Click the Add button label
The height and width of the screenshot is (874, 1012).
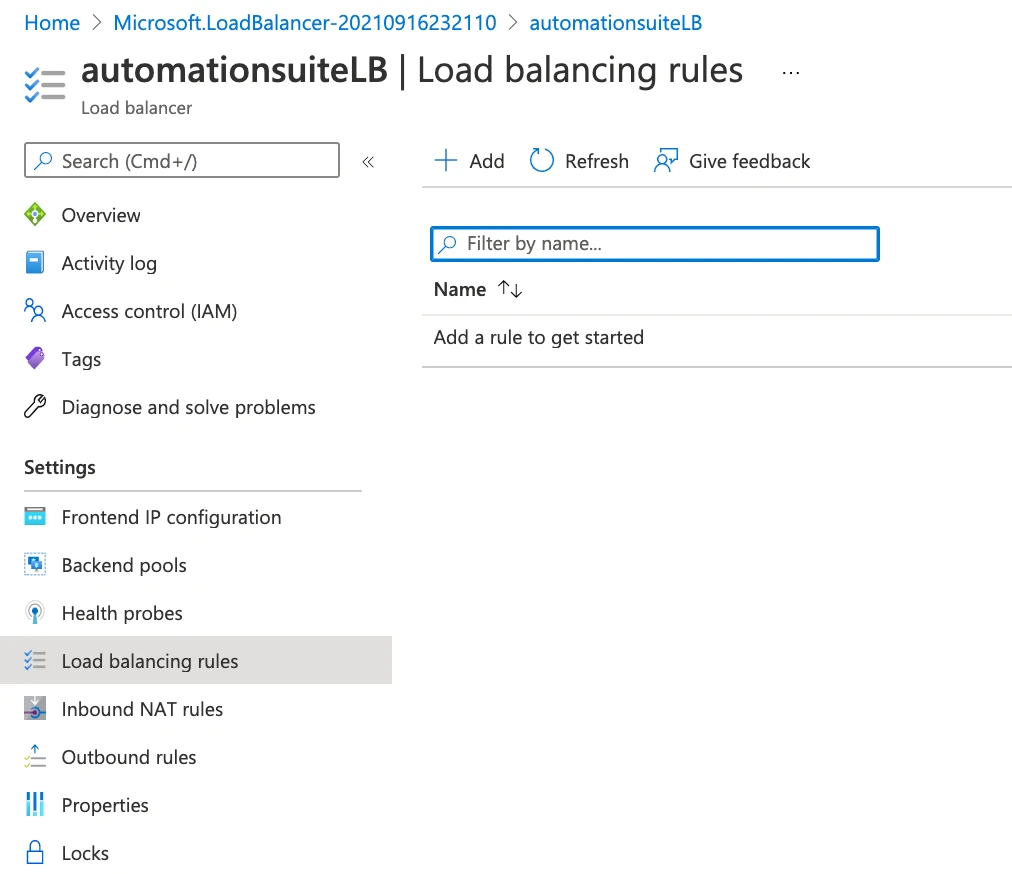click(x=487, y=161)
